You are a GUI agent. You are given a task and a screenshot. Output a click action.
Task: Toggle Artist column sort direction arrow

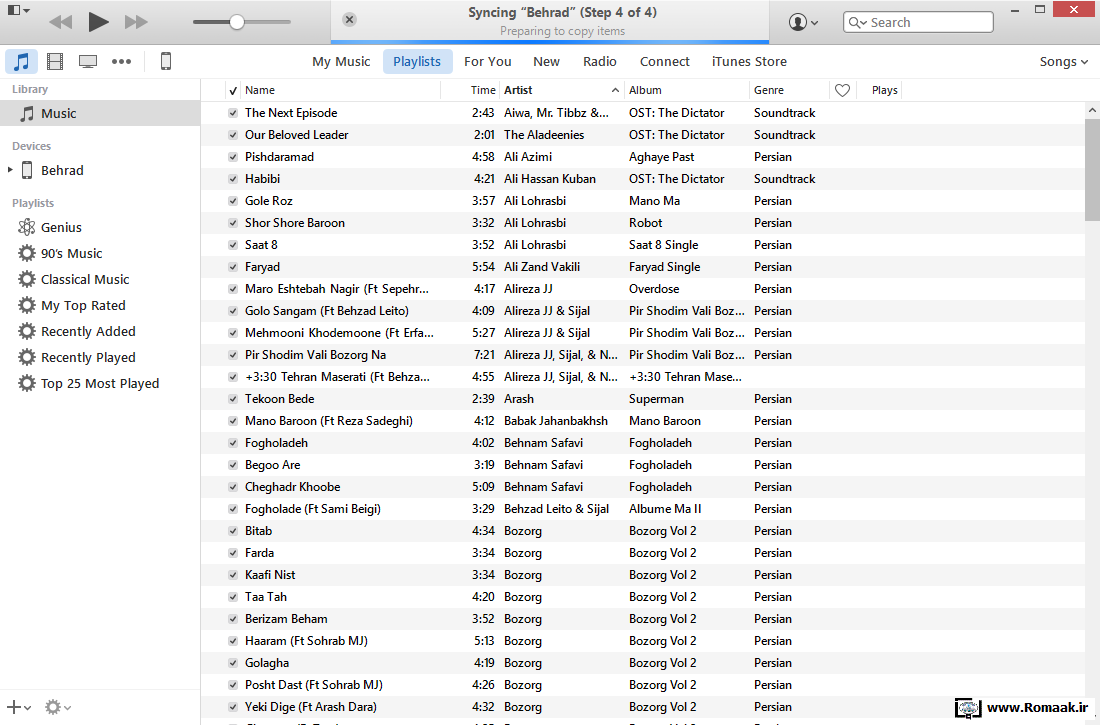tap(615, 90)
